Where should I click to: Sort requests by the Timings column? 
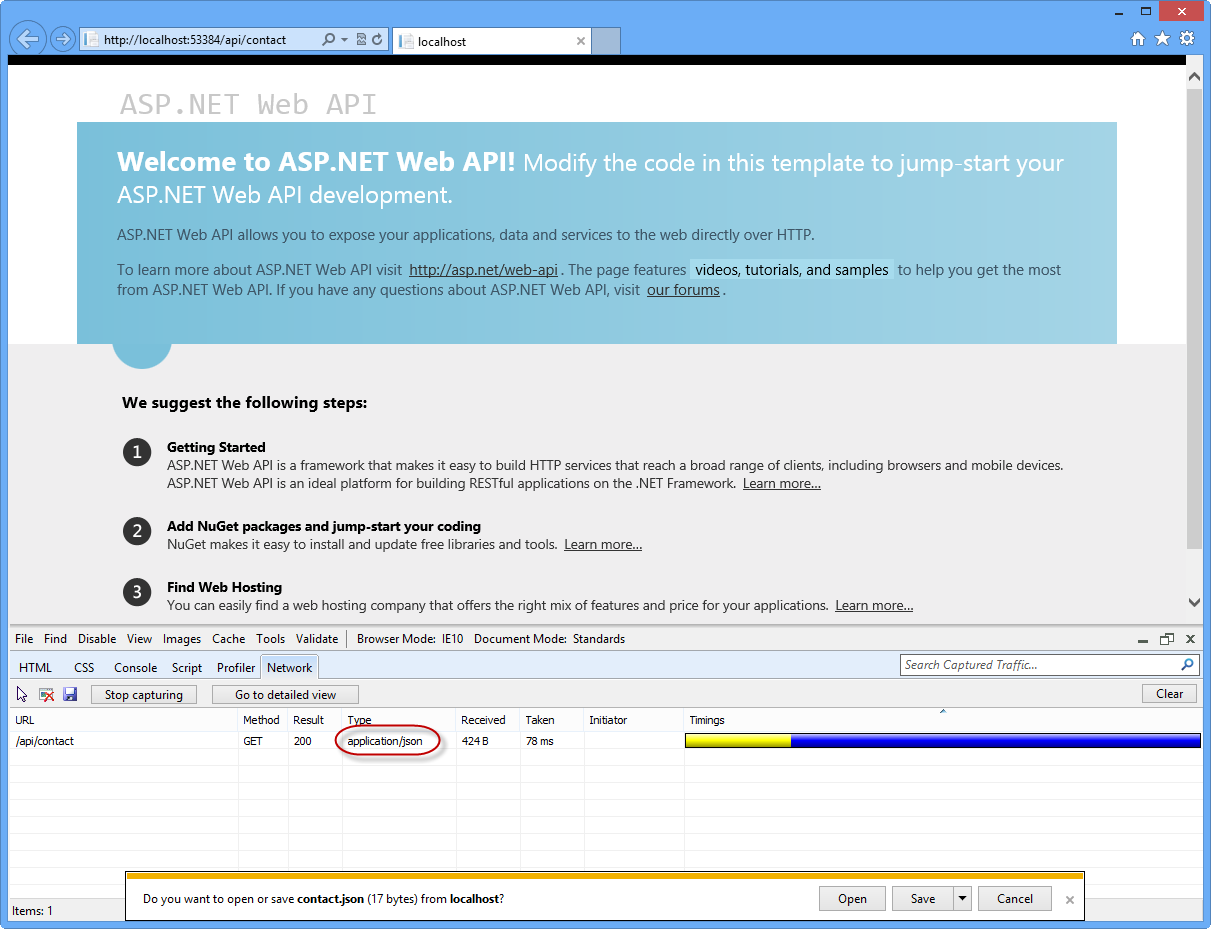click(710, 719)
